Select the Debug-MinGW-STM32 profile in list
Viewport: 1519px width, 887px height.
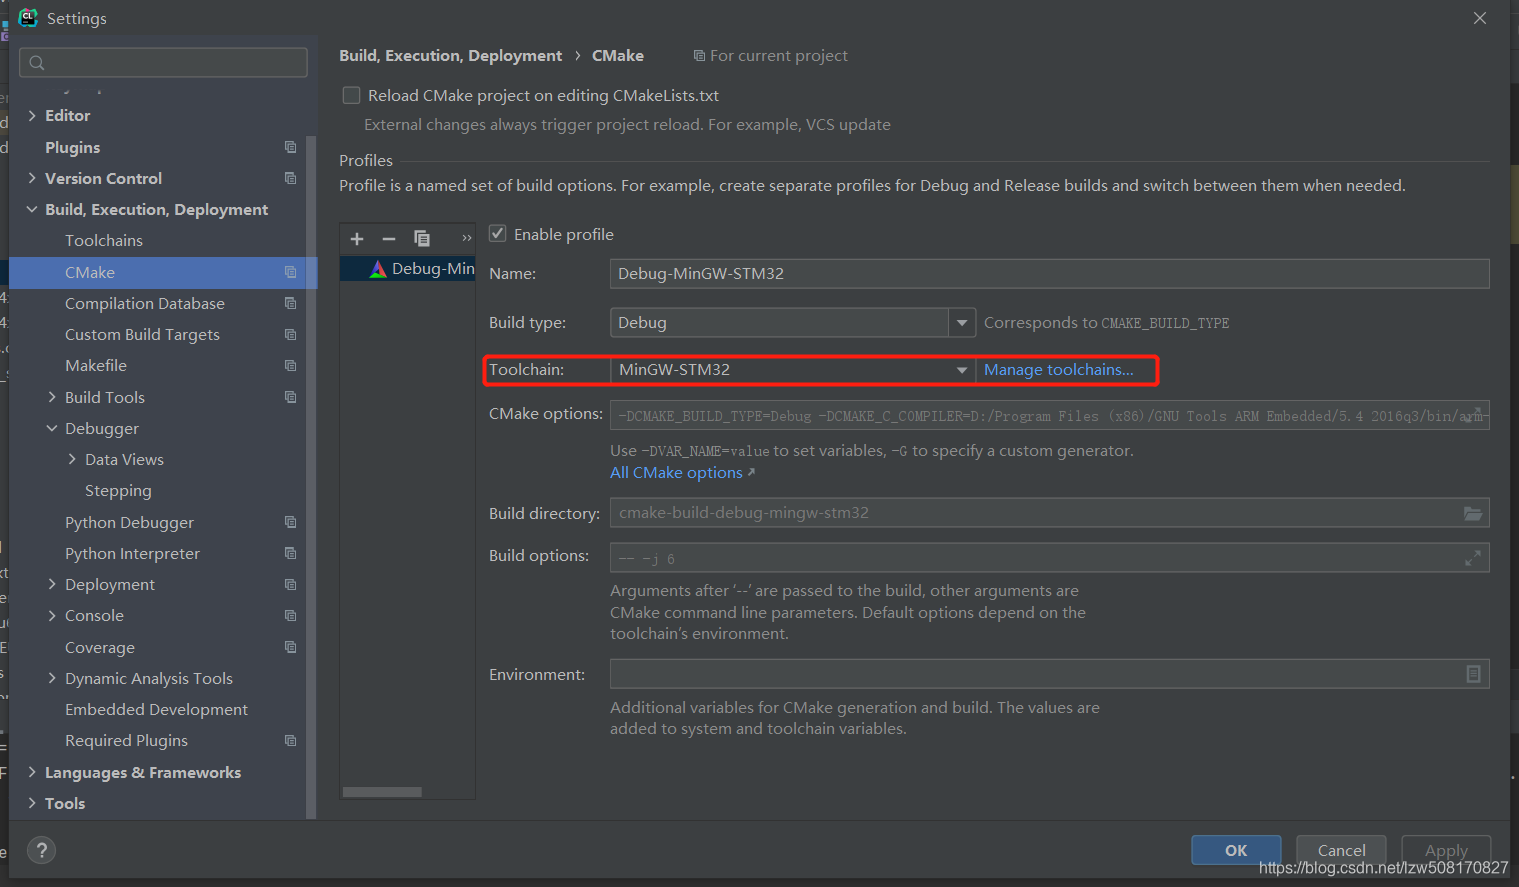tap(408, 268)
